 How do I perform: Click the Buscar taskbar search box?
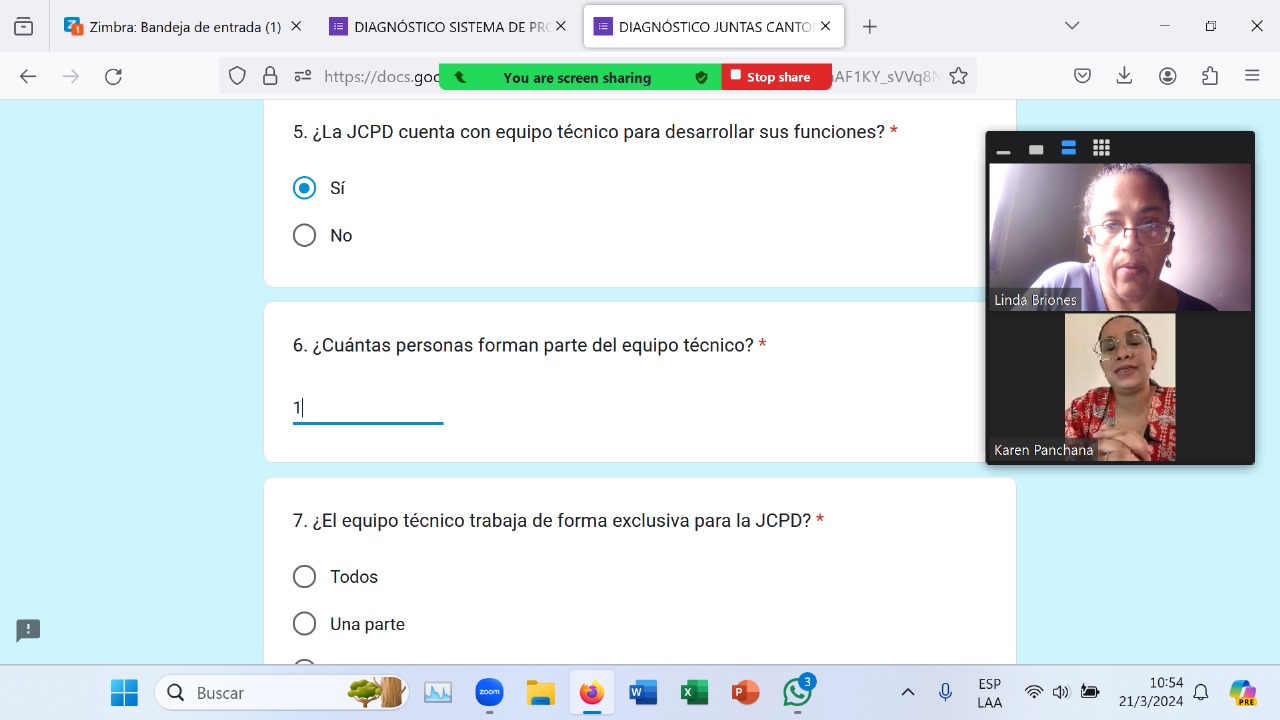point(281,692)
